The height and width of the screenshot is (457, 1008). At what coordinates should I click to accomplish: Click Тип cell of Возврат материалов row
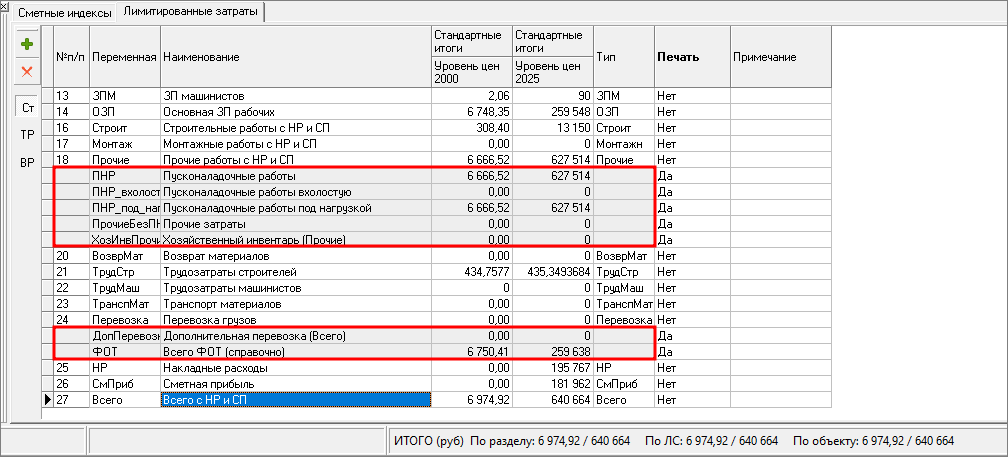[623, 256]
